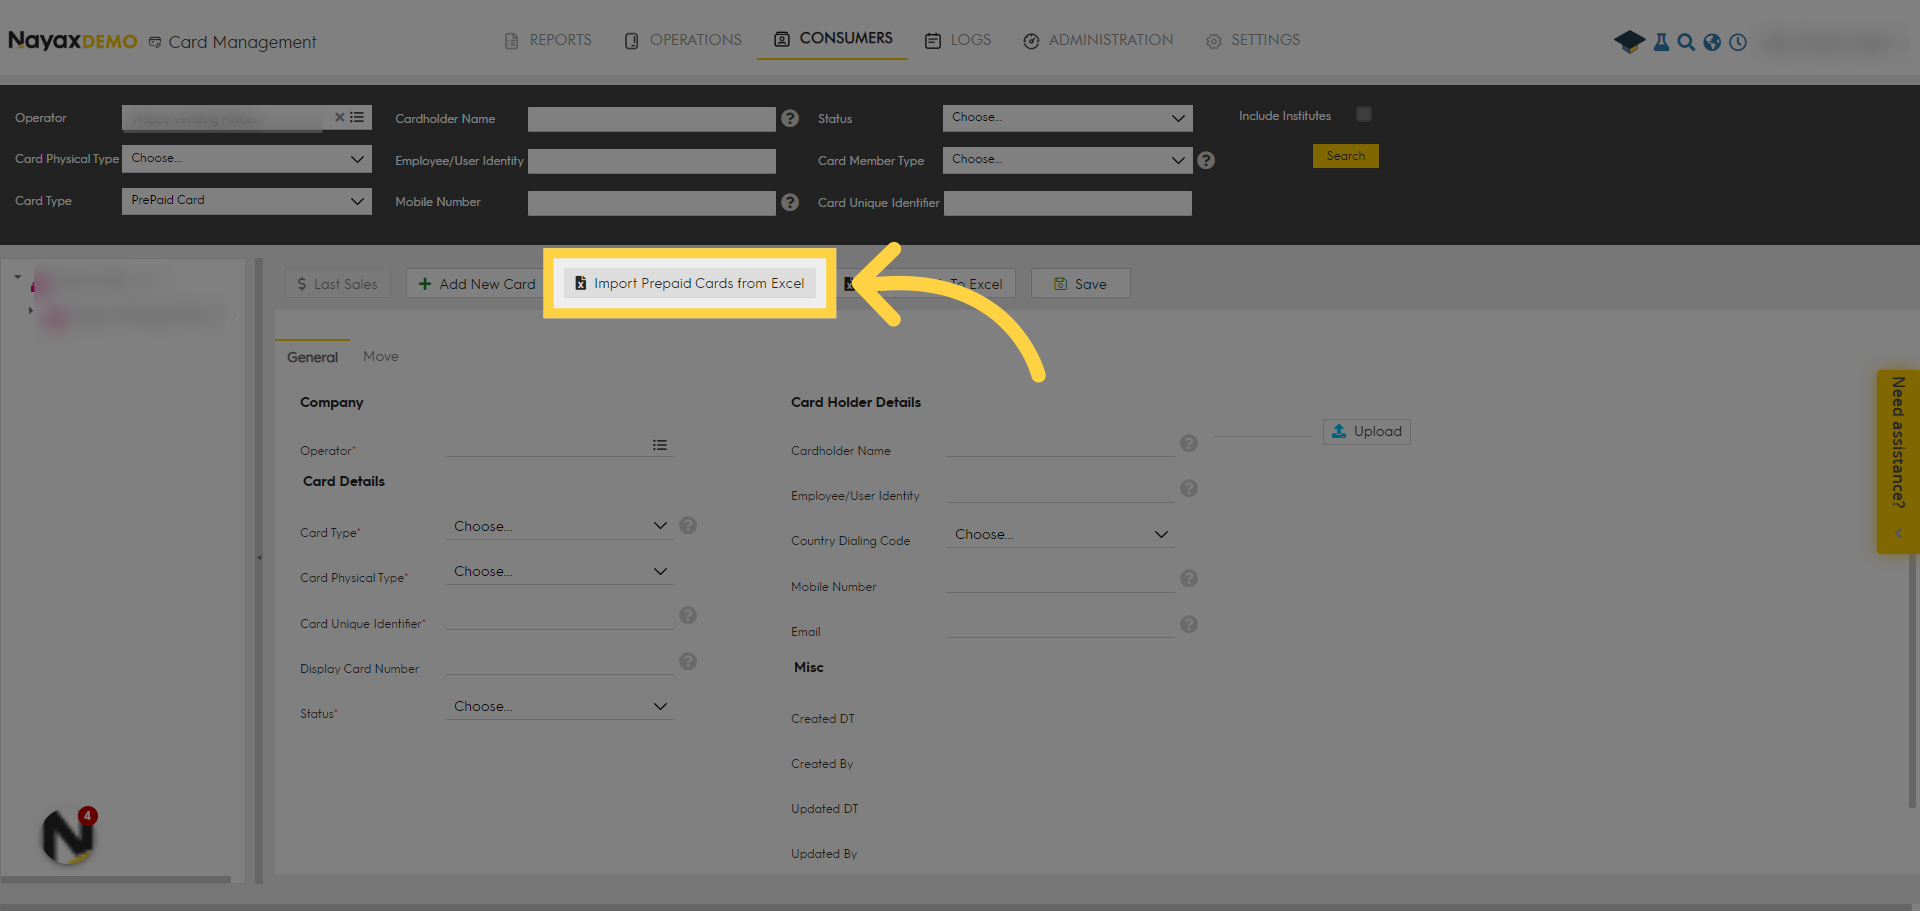Screen dimensions: 1920x911
Task: Click the Nayax DEMO logo
Action: tap(73, 41)
